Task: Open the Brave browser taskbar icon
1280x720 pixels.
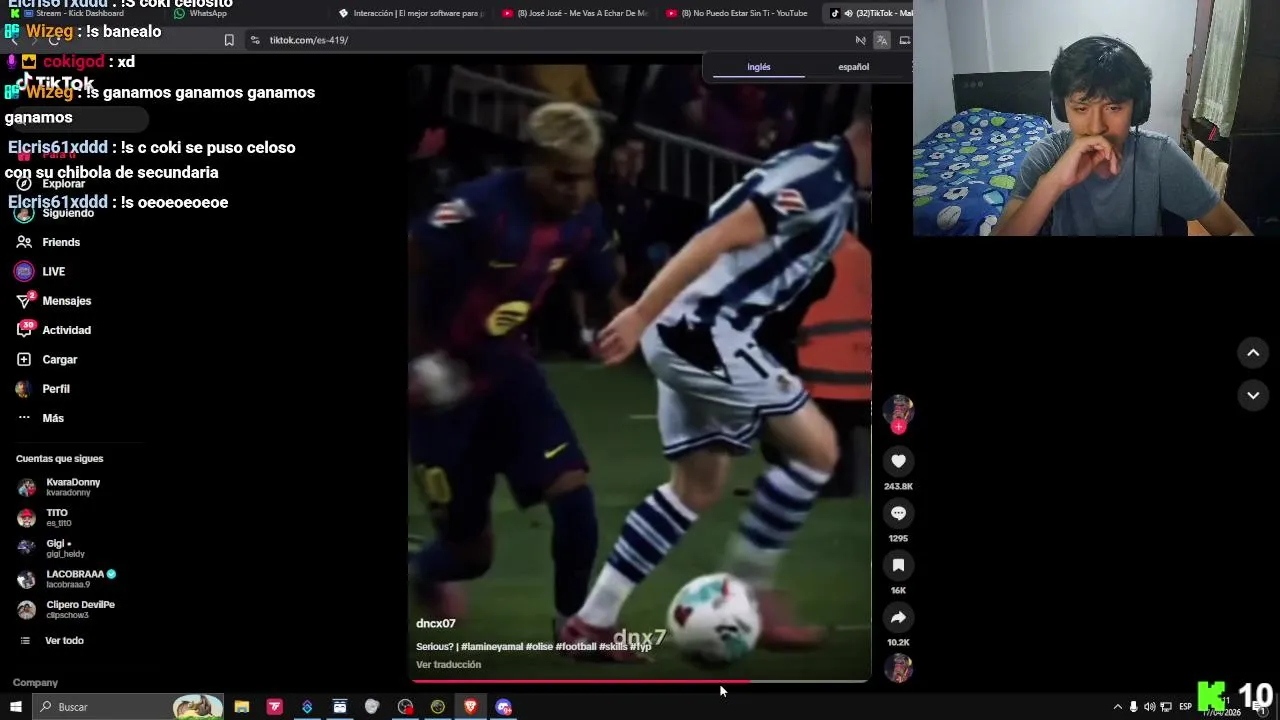Action: (471, 707)
